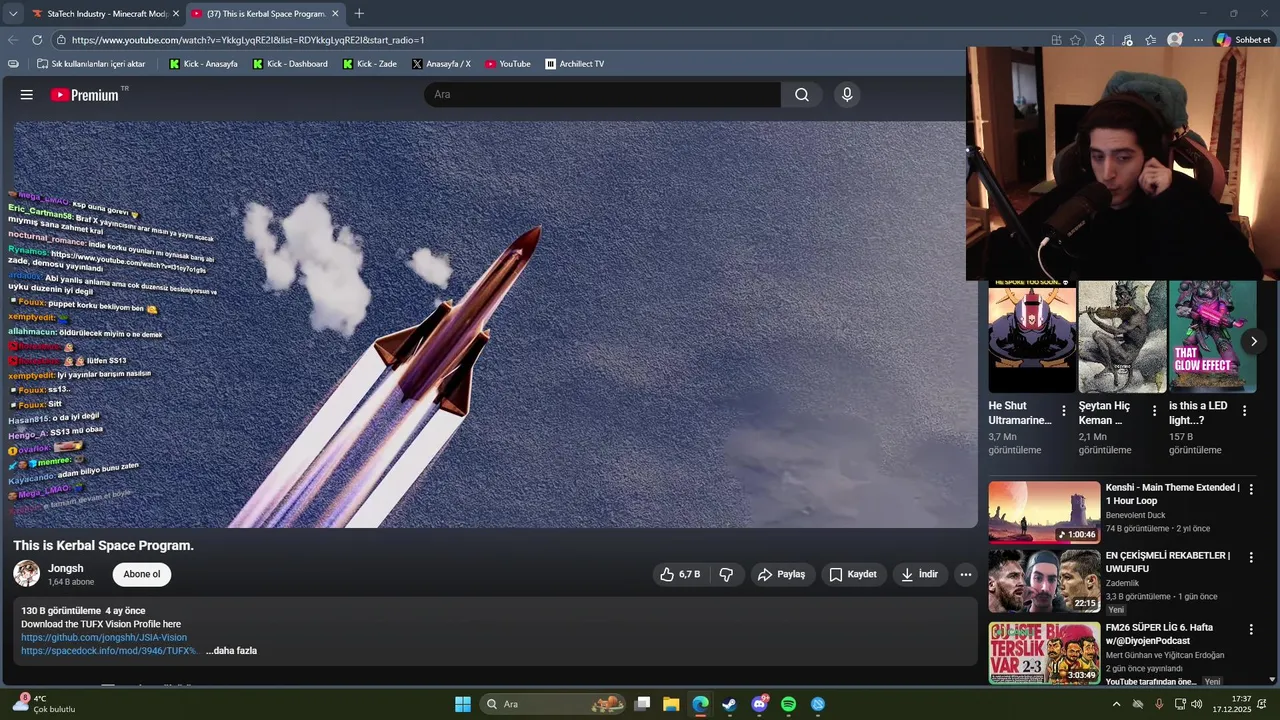Open 'EN ÇEKİŞMELİ REKABETLER' video title

[x=1168, y=562]
